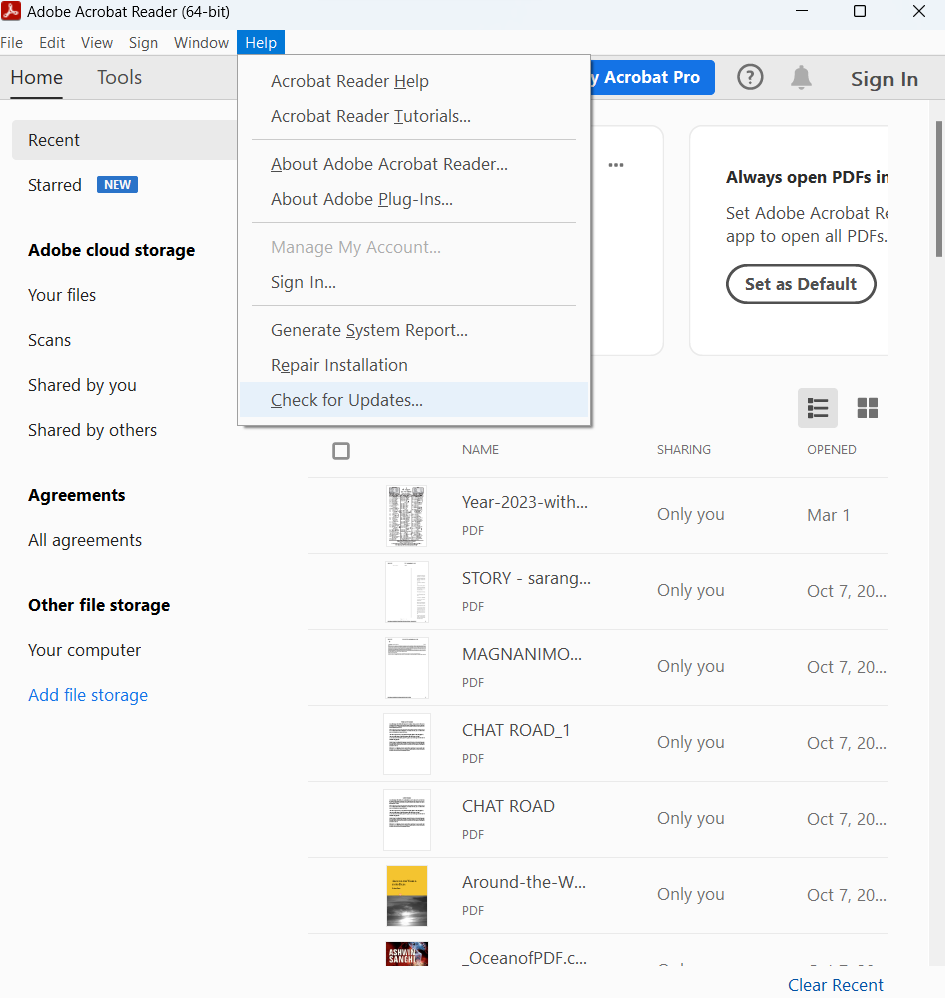This screenshot has height=998, width=945.
Task: Open the Around-the-W PDF thumbnail
Action: [406, 895]
